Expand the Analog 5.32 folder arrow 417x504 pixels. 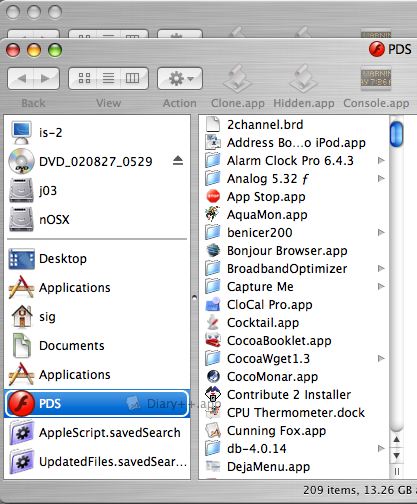[x=381, y=179]
